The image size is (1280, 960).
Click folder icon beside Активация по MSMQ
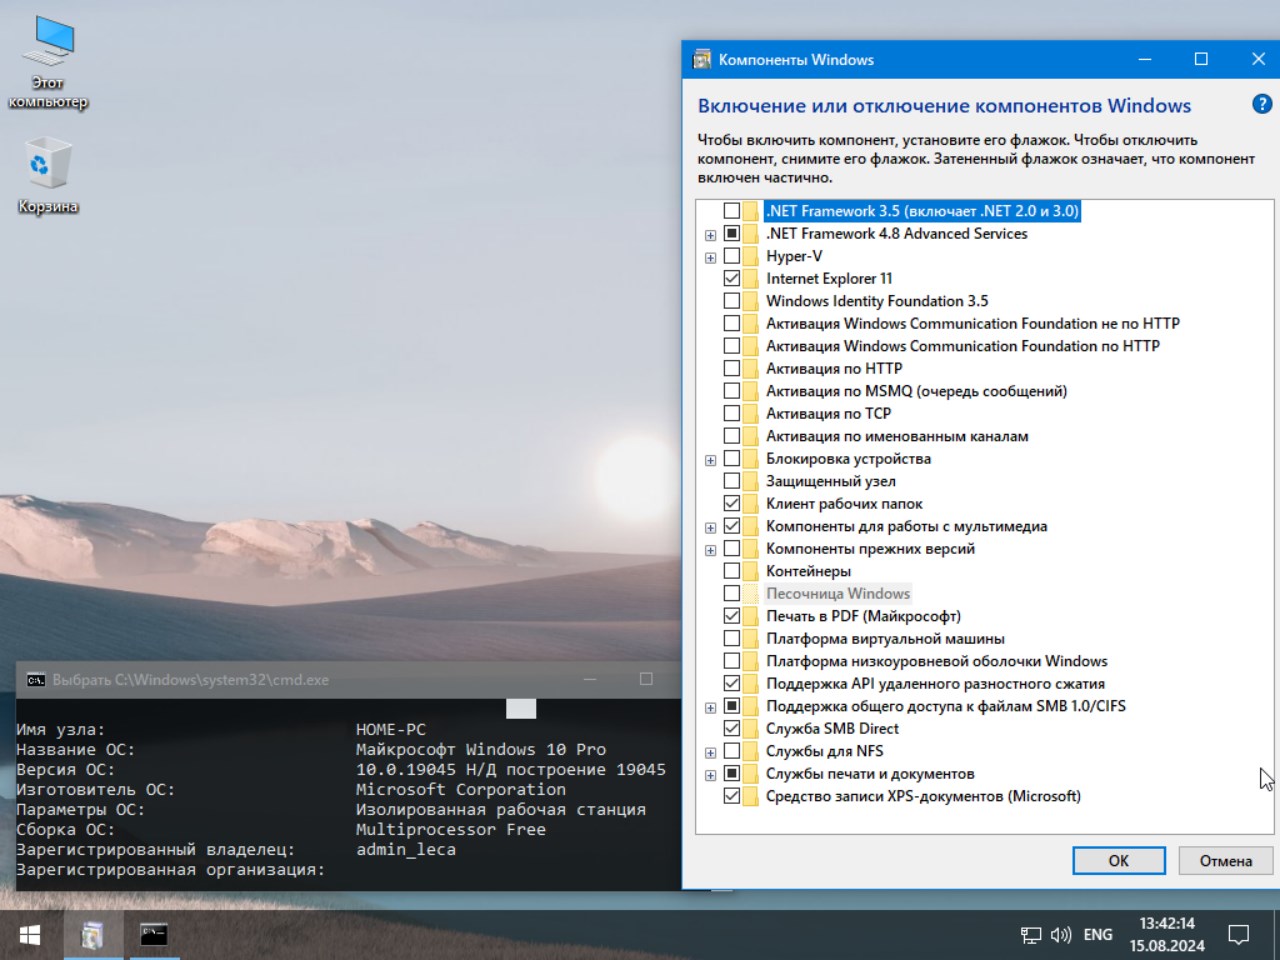tap(751, 391)
